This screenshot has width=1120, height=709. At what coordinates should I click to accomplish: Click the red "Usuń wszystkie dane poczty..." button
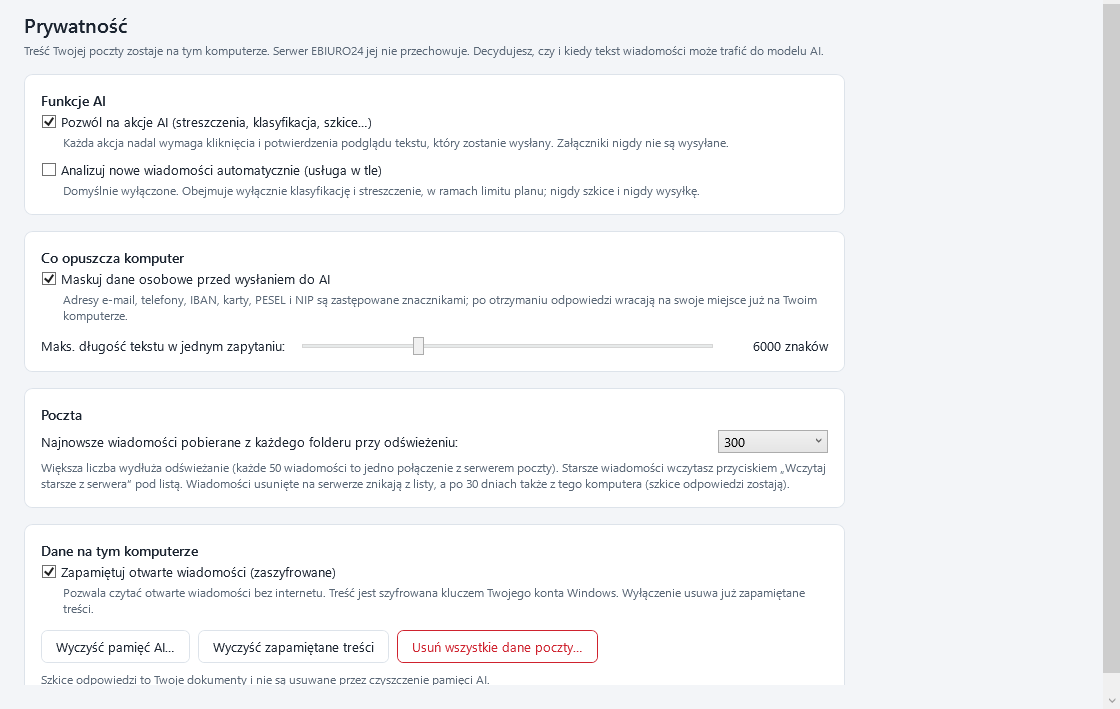pyautogui.click(x=497, y=647)
